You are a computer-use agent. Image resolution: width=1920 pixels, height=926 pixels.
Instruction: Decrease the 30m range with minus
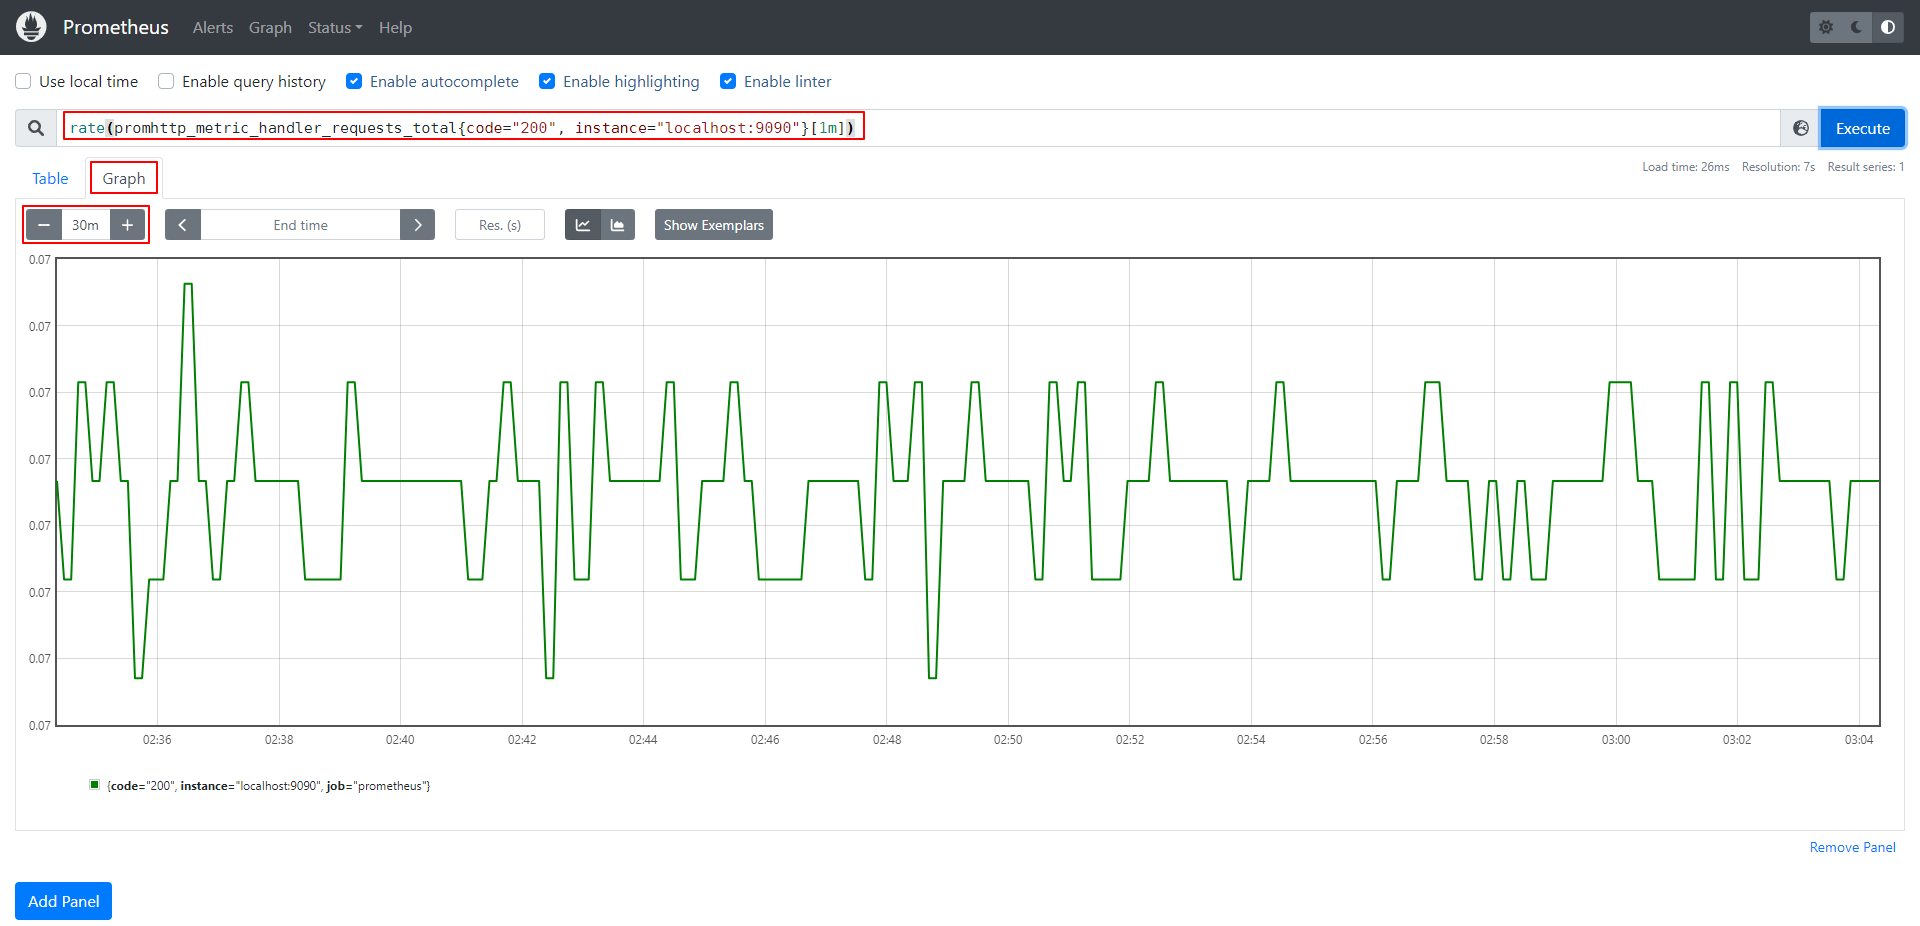pos(44,225)
